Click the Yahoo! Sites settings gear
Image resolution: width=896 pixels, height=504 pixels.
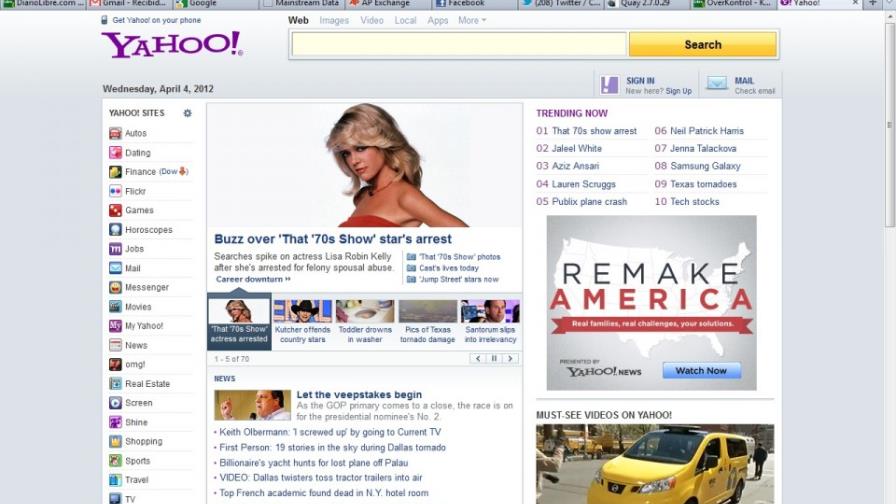(187, 113)
